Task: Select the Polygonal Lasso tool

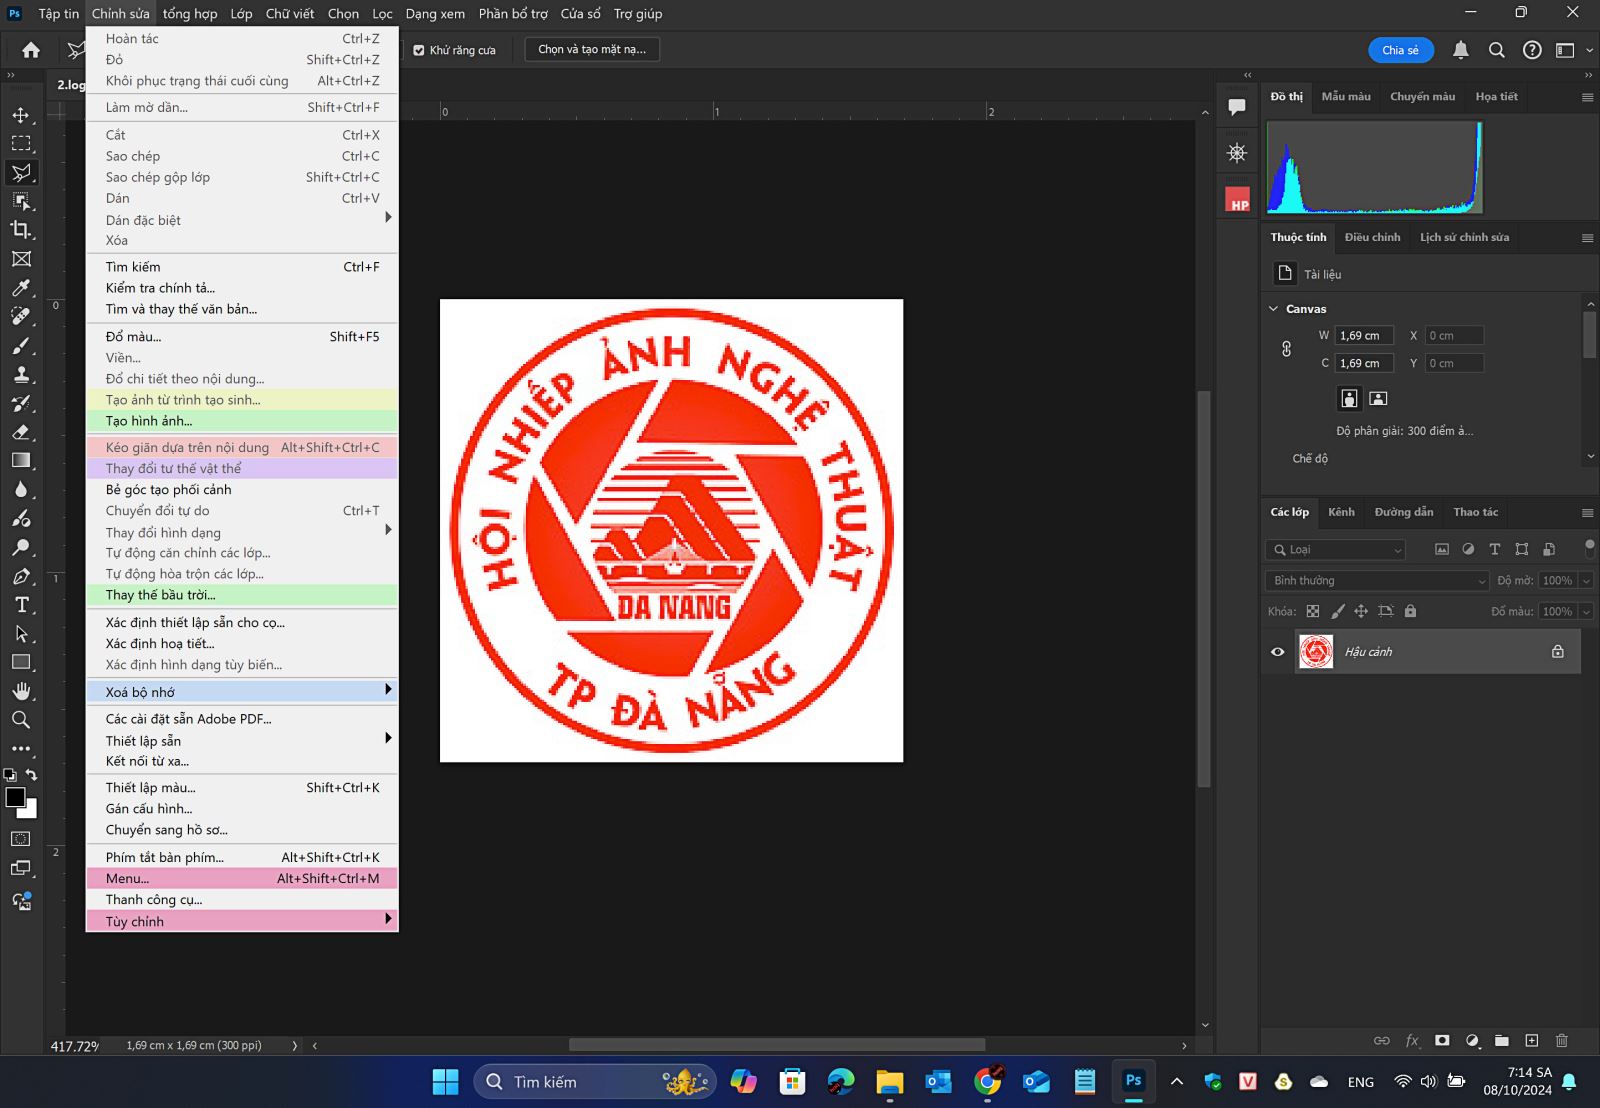Action: (21, 173)
